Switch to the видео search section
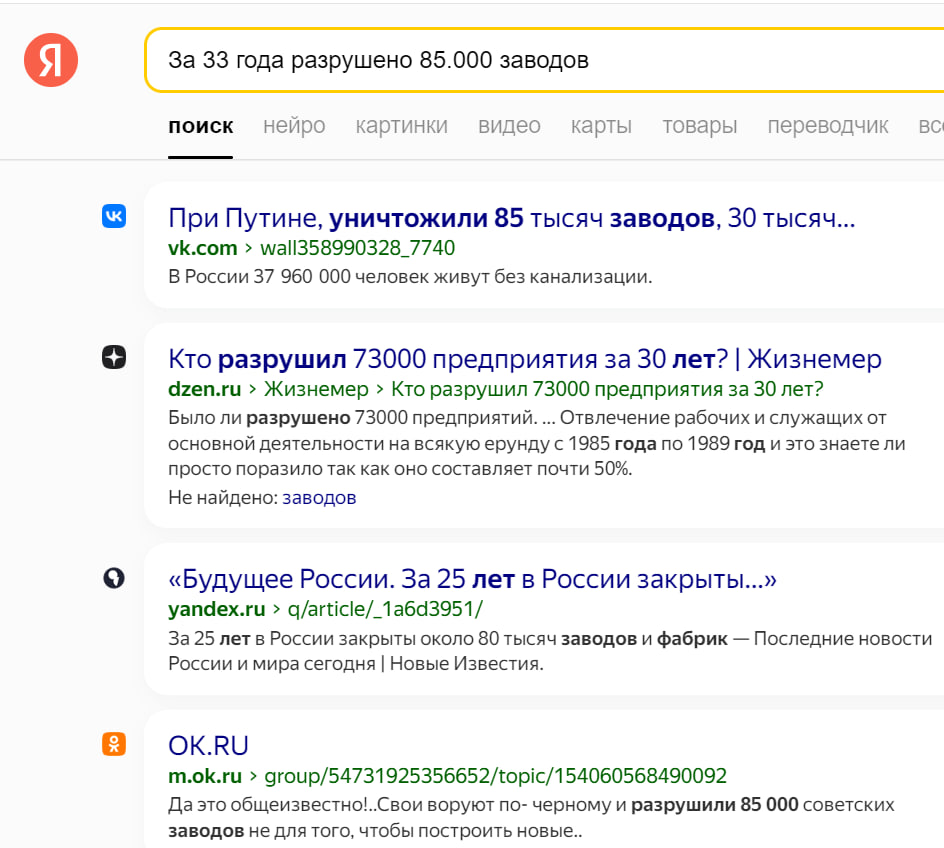Screen dimensions: 944x848 point(509,126)
